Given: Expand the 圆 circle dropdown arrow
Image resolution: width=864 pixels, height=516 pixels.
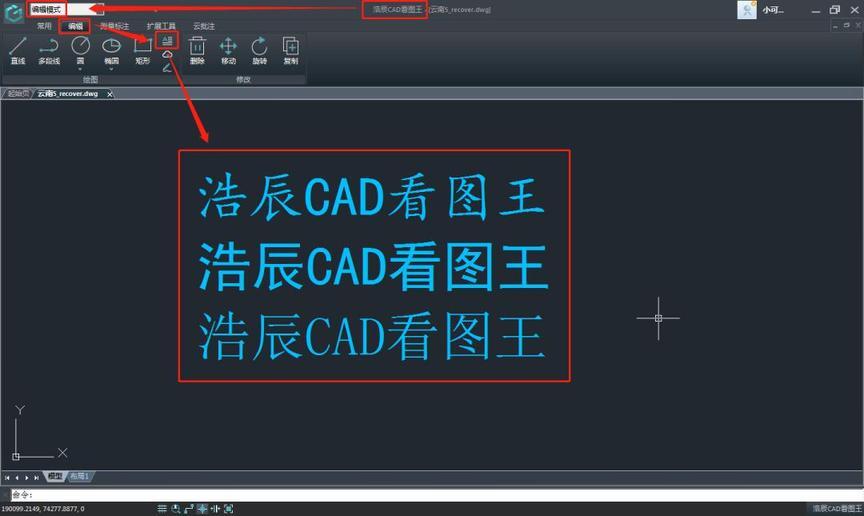Looking at the screenshot, I should (x=80, y=69).
